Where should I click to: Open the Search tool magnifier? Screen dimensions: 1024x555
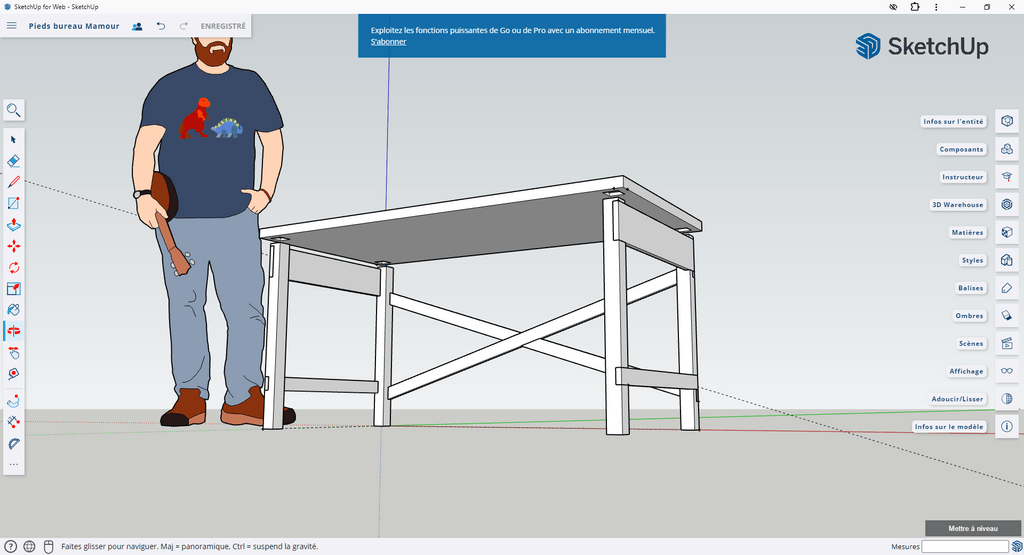point(14,110)
